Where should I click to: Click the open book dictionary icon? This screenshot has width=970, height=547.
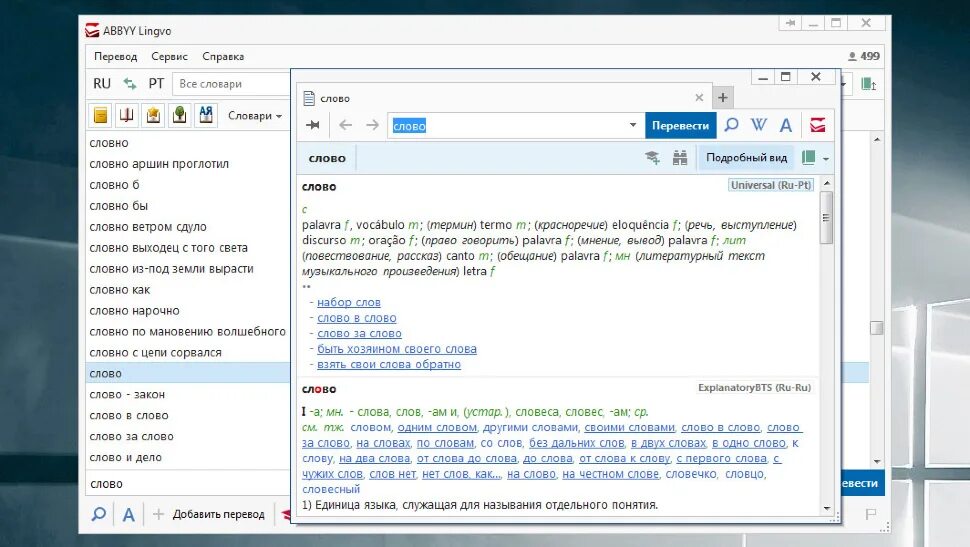[127, 115]
